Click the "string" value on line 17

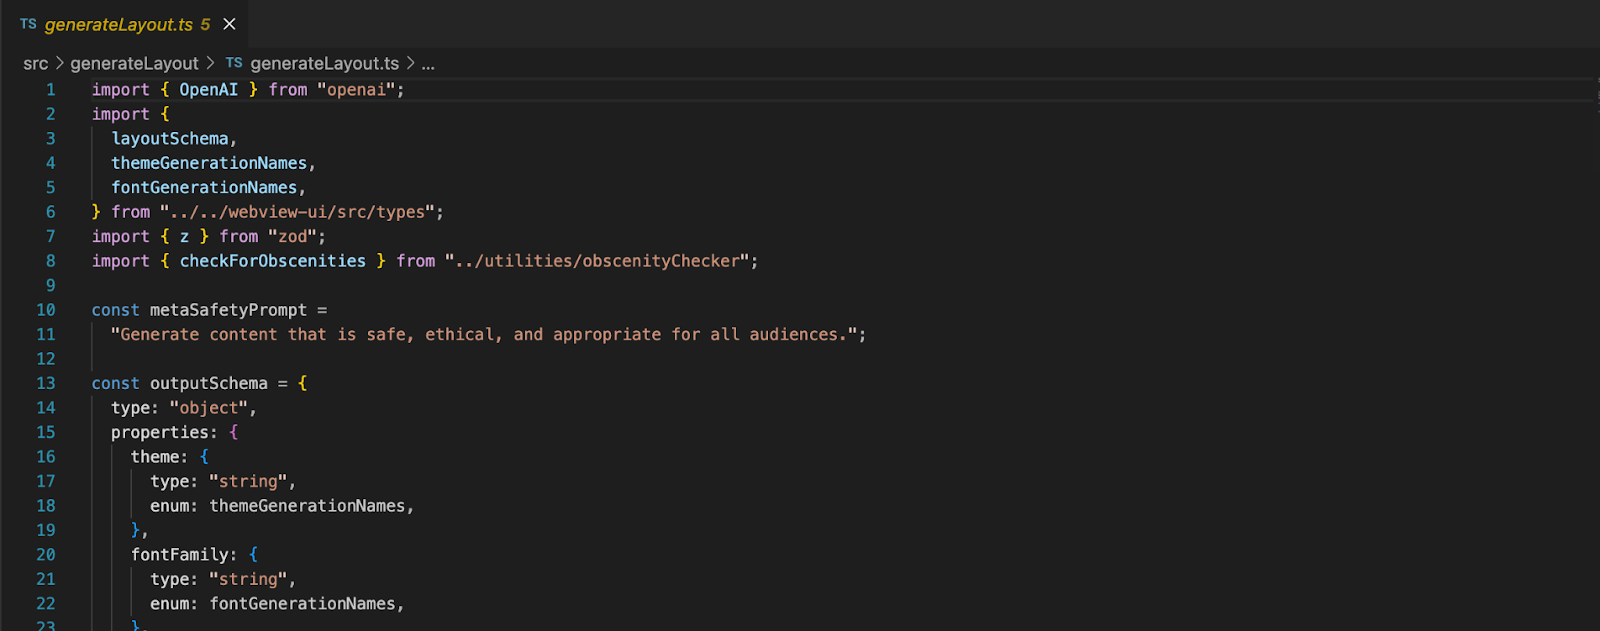pyautogui.click(x=248, y=482)
